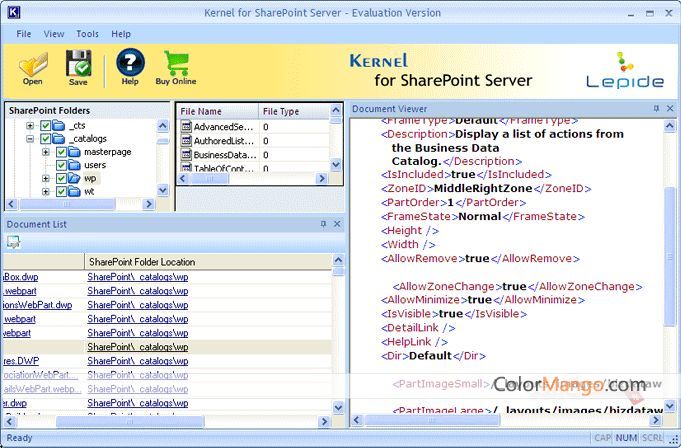Select the AuthoredList... file icon
Screen dimensions: 681x448
click(x=186, y=141)
